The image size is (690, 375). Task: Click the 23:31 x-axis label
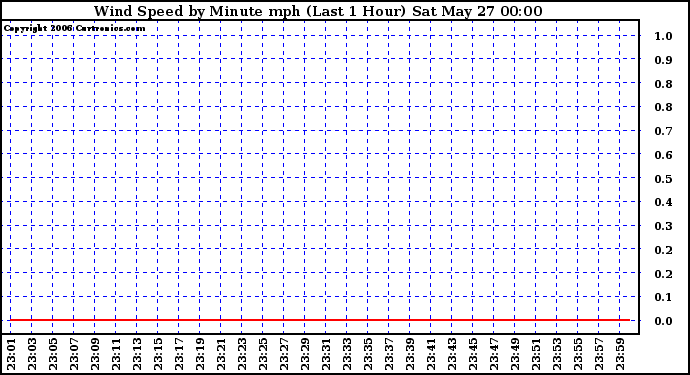326,354
